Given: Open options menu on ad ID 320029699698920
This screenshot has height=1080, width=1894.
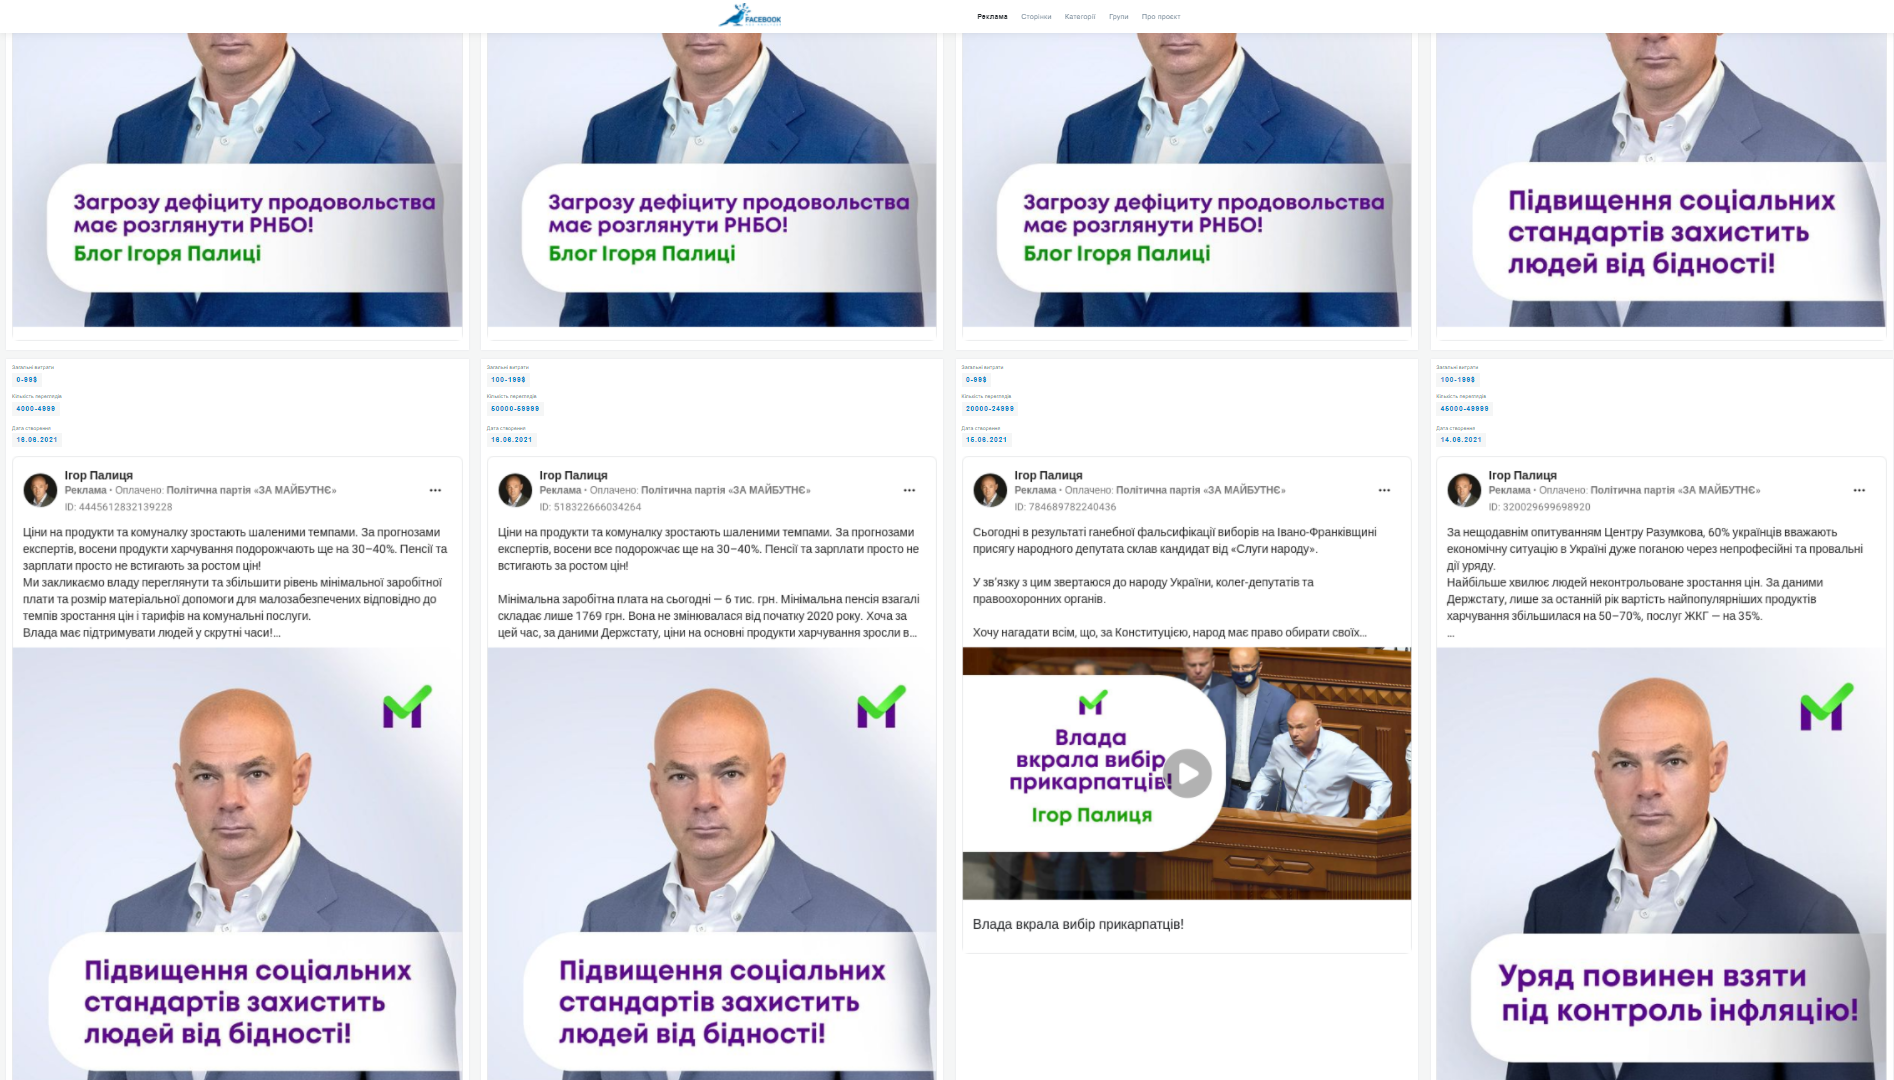Looking at the screenshot, I should [1859, 490].
